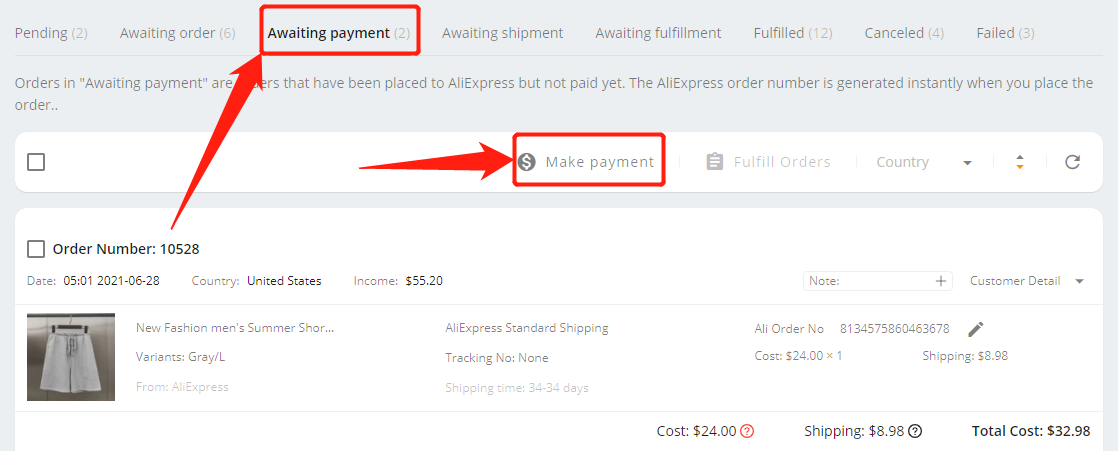Select the Canceled tab

tap(904, 33)
